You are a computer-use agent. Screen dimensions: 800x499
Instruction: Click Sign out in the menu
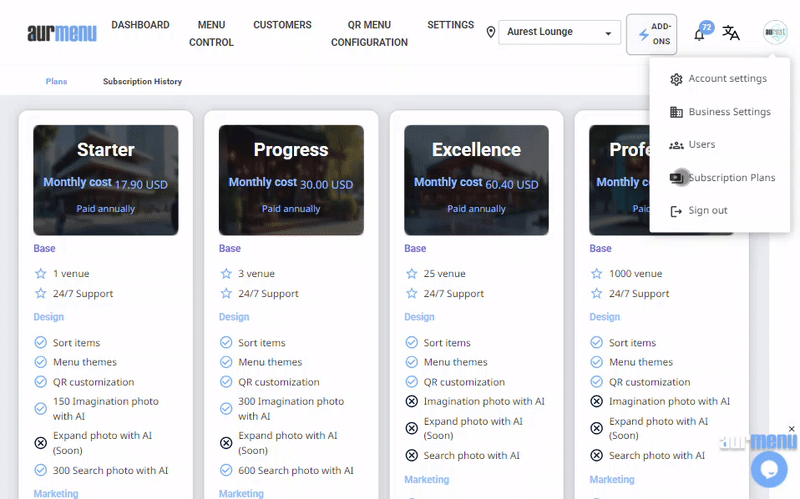point(708,211)
